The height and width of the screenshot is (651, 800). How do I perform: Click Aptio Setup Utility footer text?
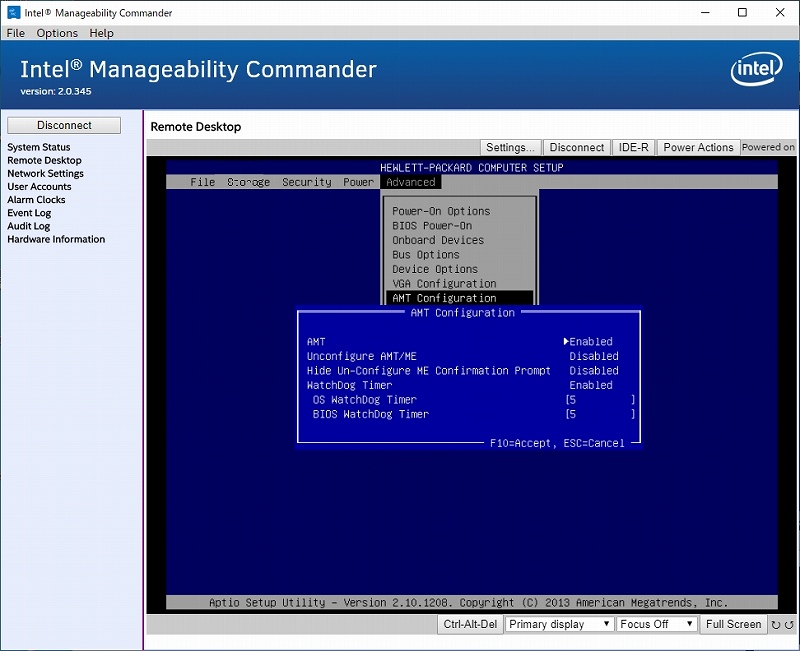pos(468,603)
